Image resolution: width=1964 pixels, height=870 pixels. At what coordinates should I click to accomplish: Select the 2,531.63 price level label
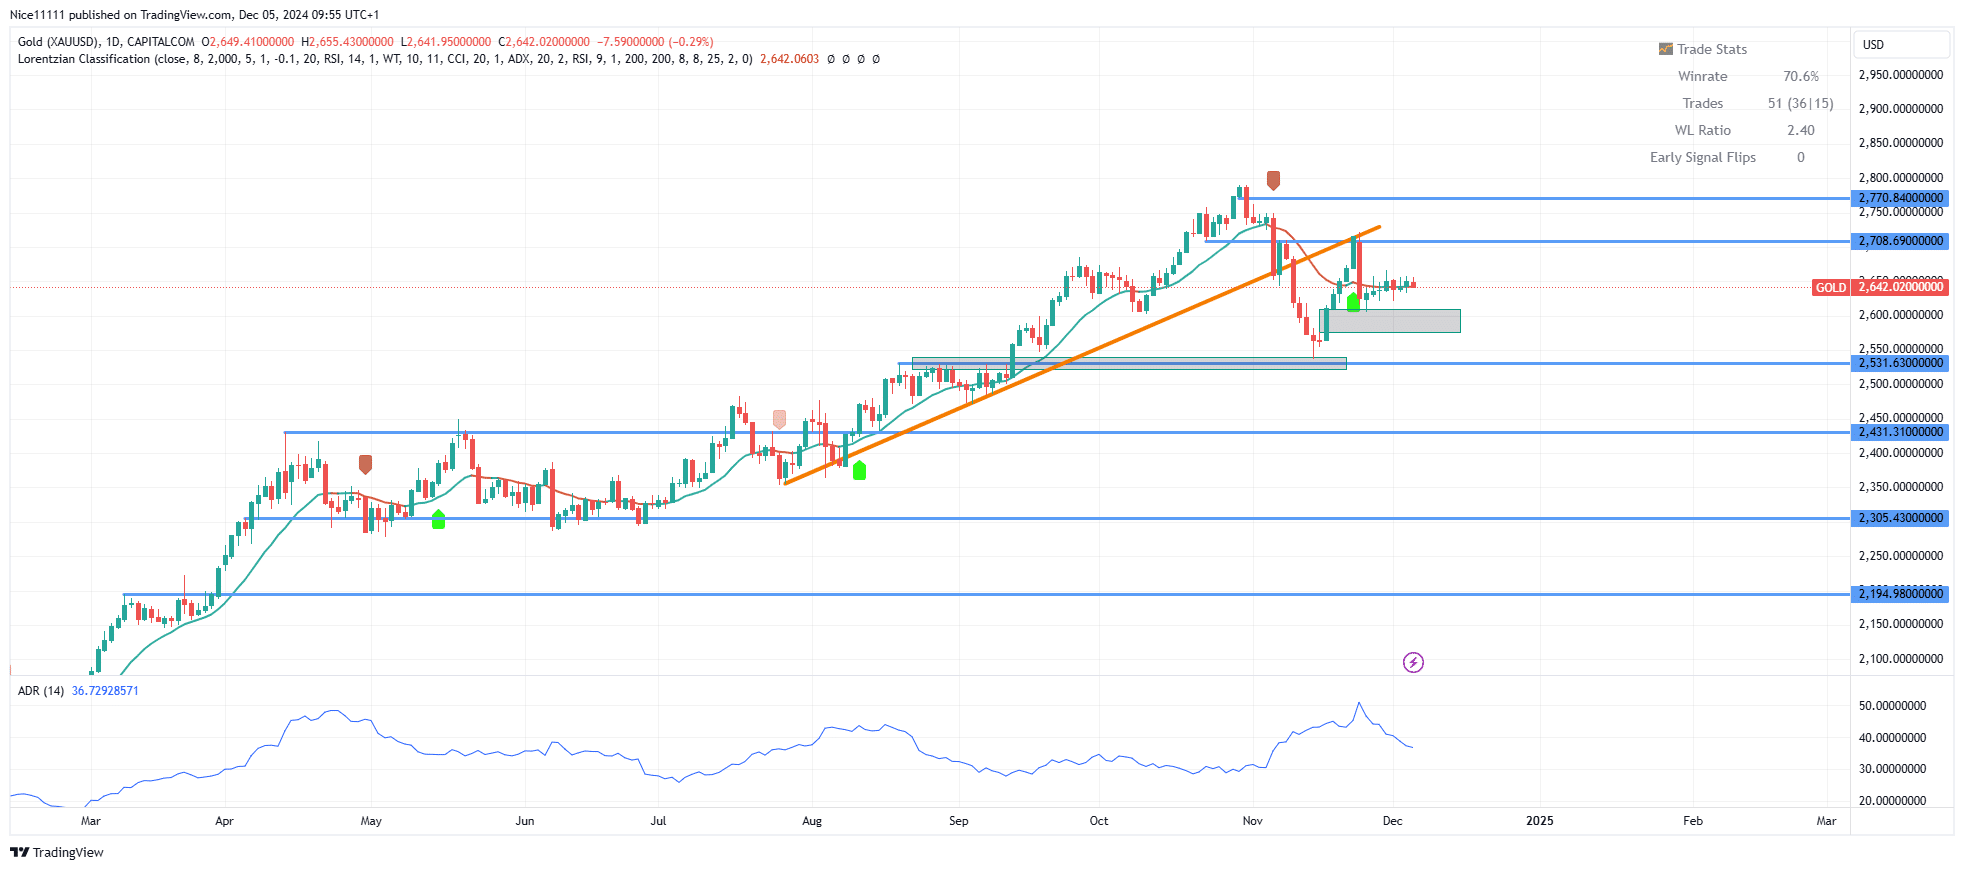coord(1901,363)
